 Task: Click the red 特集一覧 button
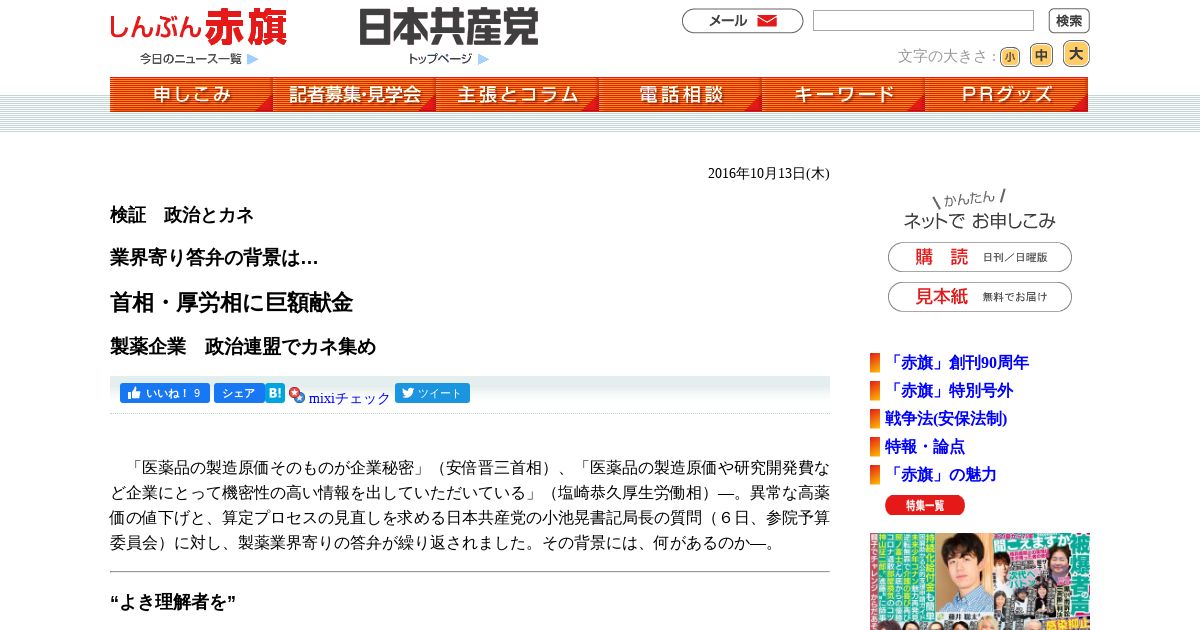[925, 505]
